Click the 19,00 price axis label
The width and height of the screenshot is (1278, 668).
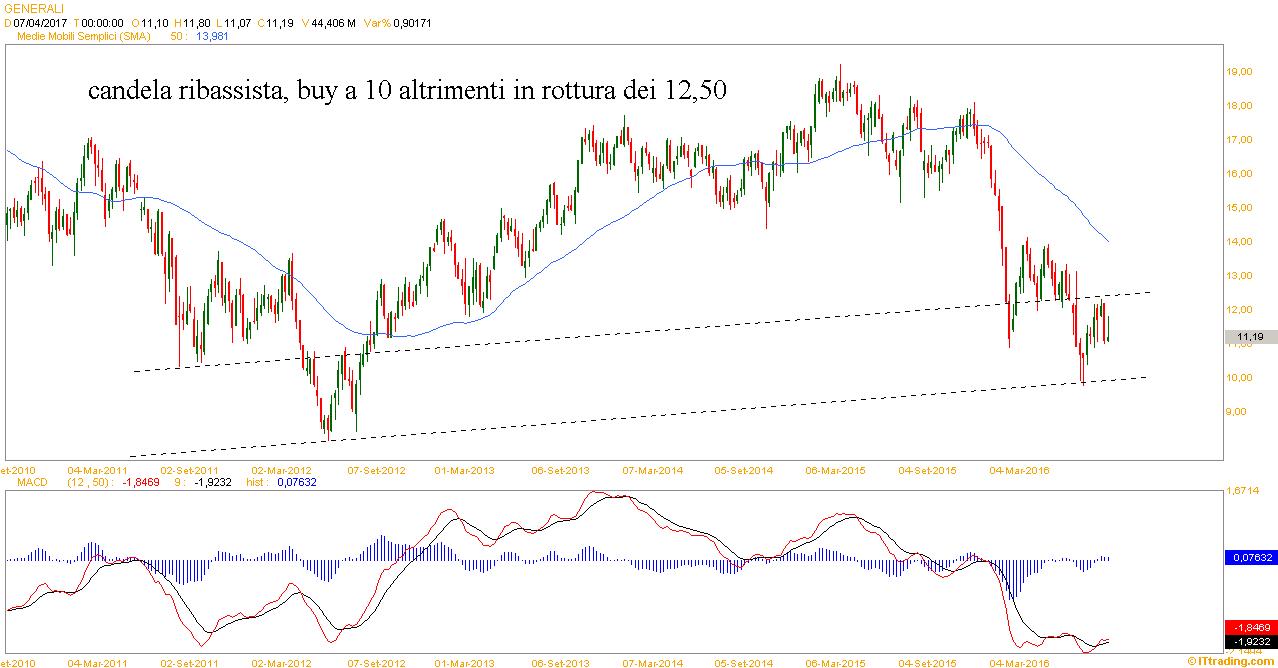click(x=1240, y=72)
